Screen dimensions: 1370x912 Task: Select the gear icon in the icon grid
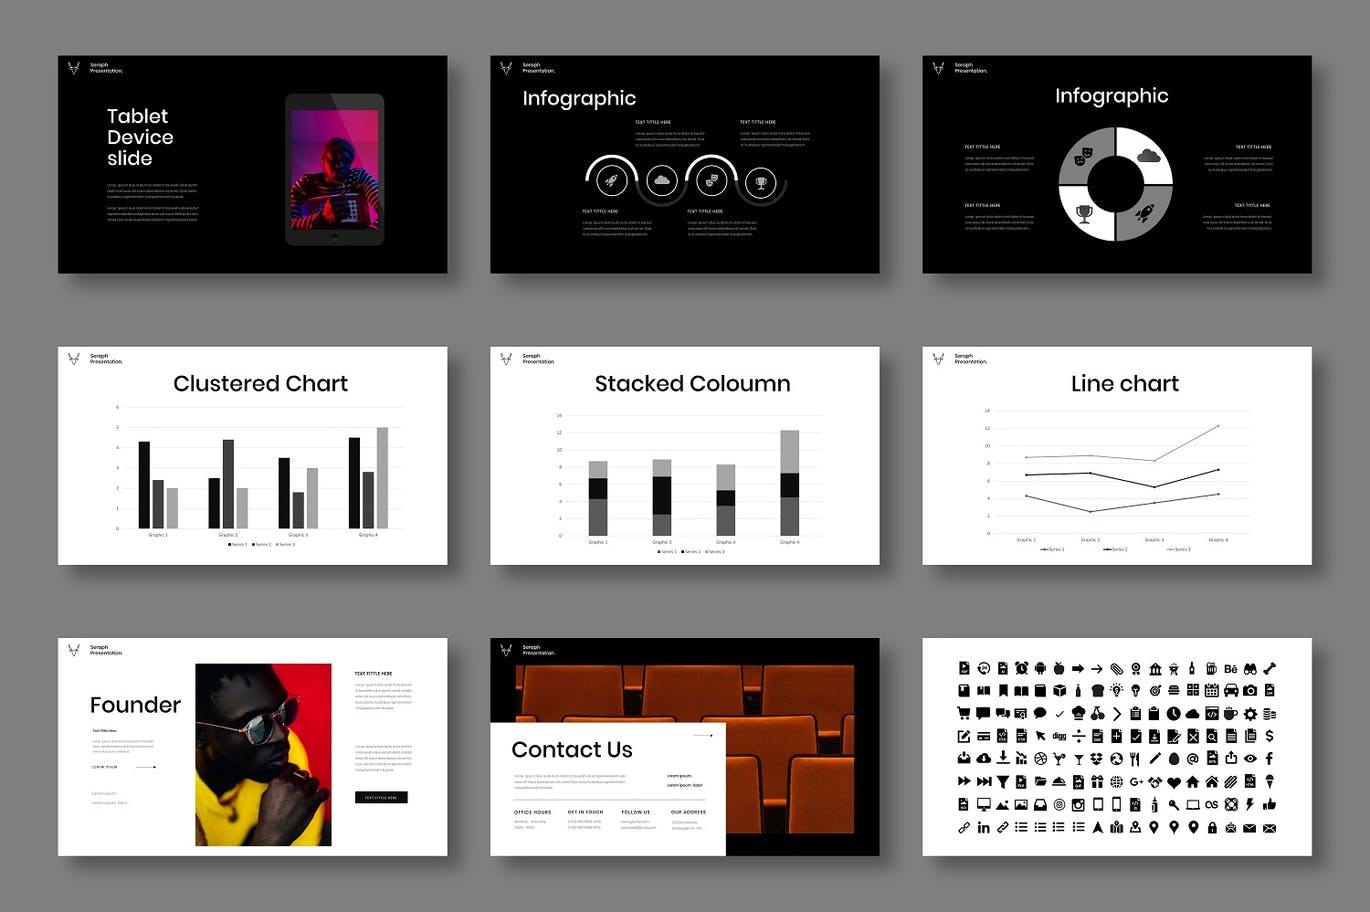[1250, 714]
